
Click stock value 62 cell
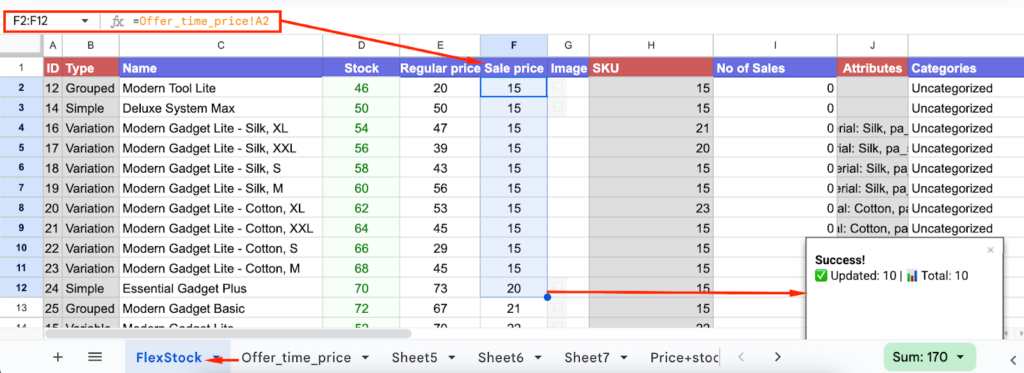pyautogui.click(x=361, y=208)
